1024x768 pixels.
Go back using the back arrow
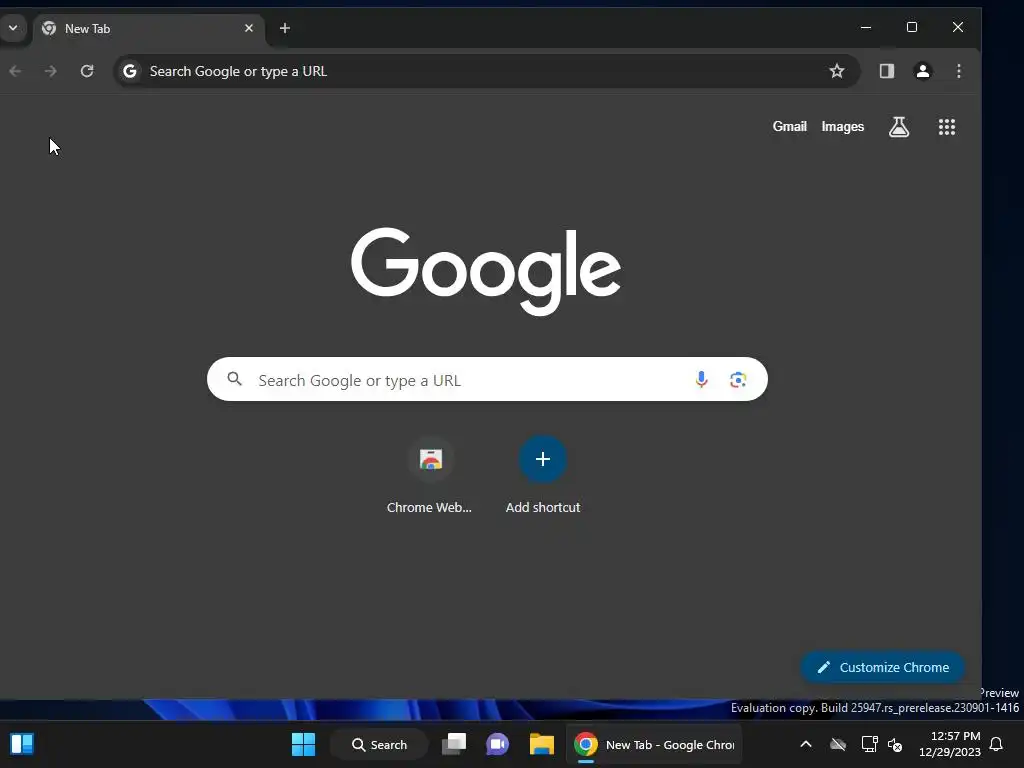tap(16, 71)
